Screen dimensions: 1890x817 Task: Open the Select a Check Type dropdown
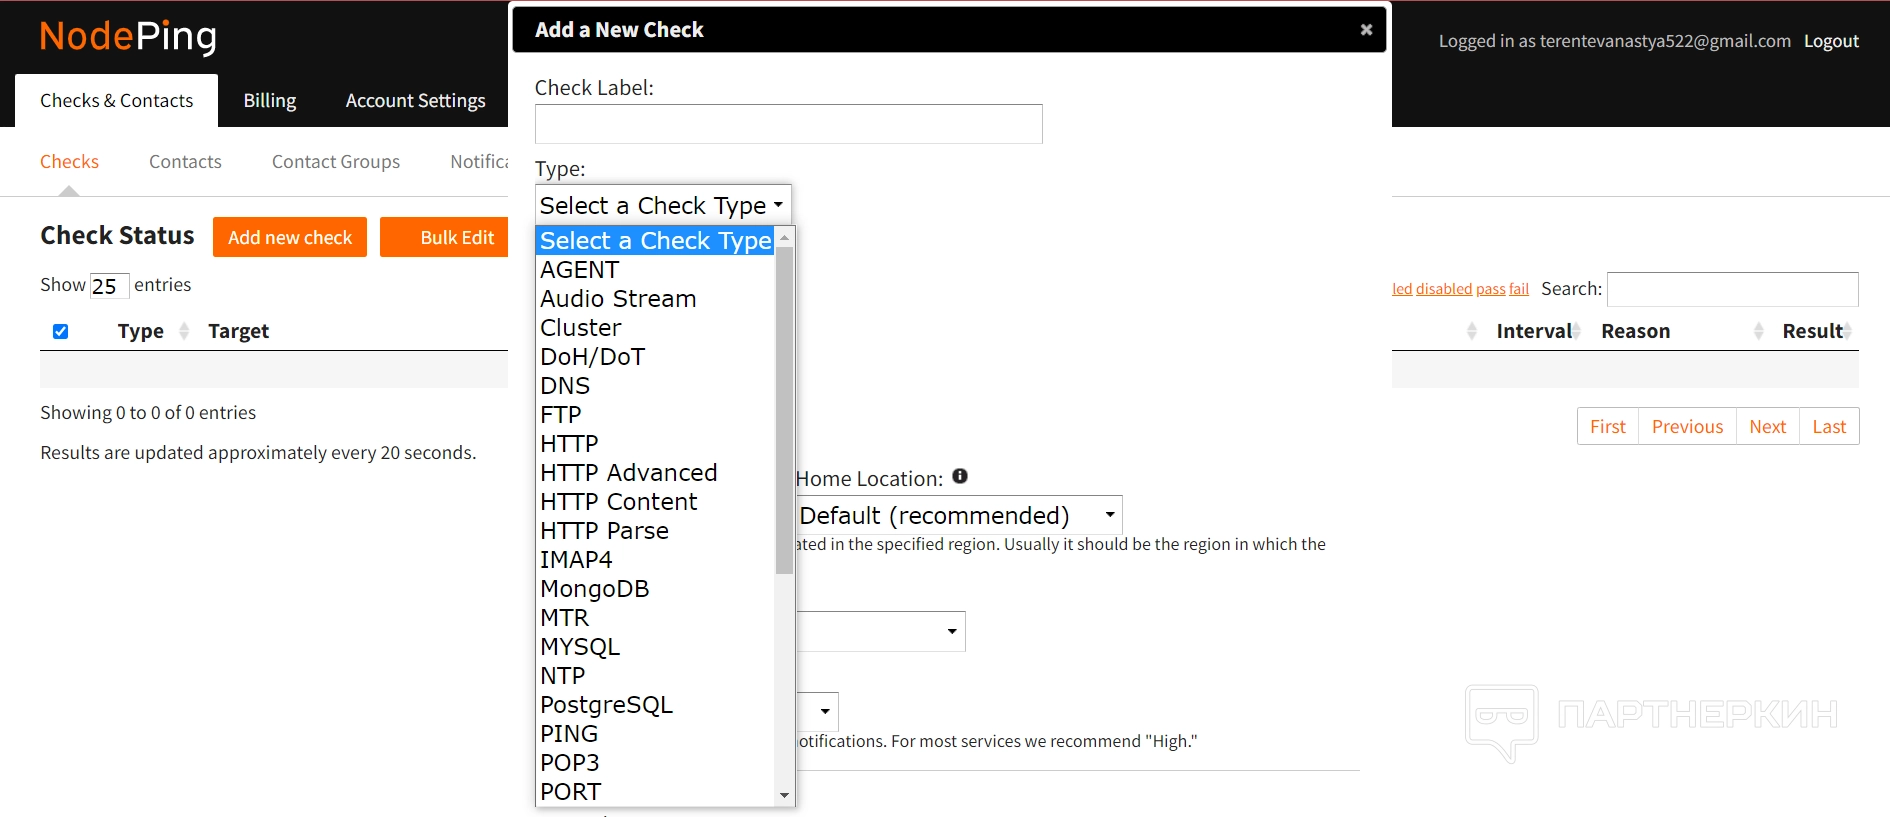tap(662, 205)
